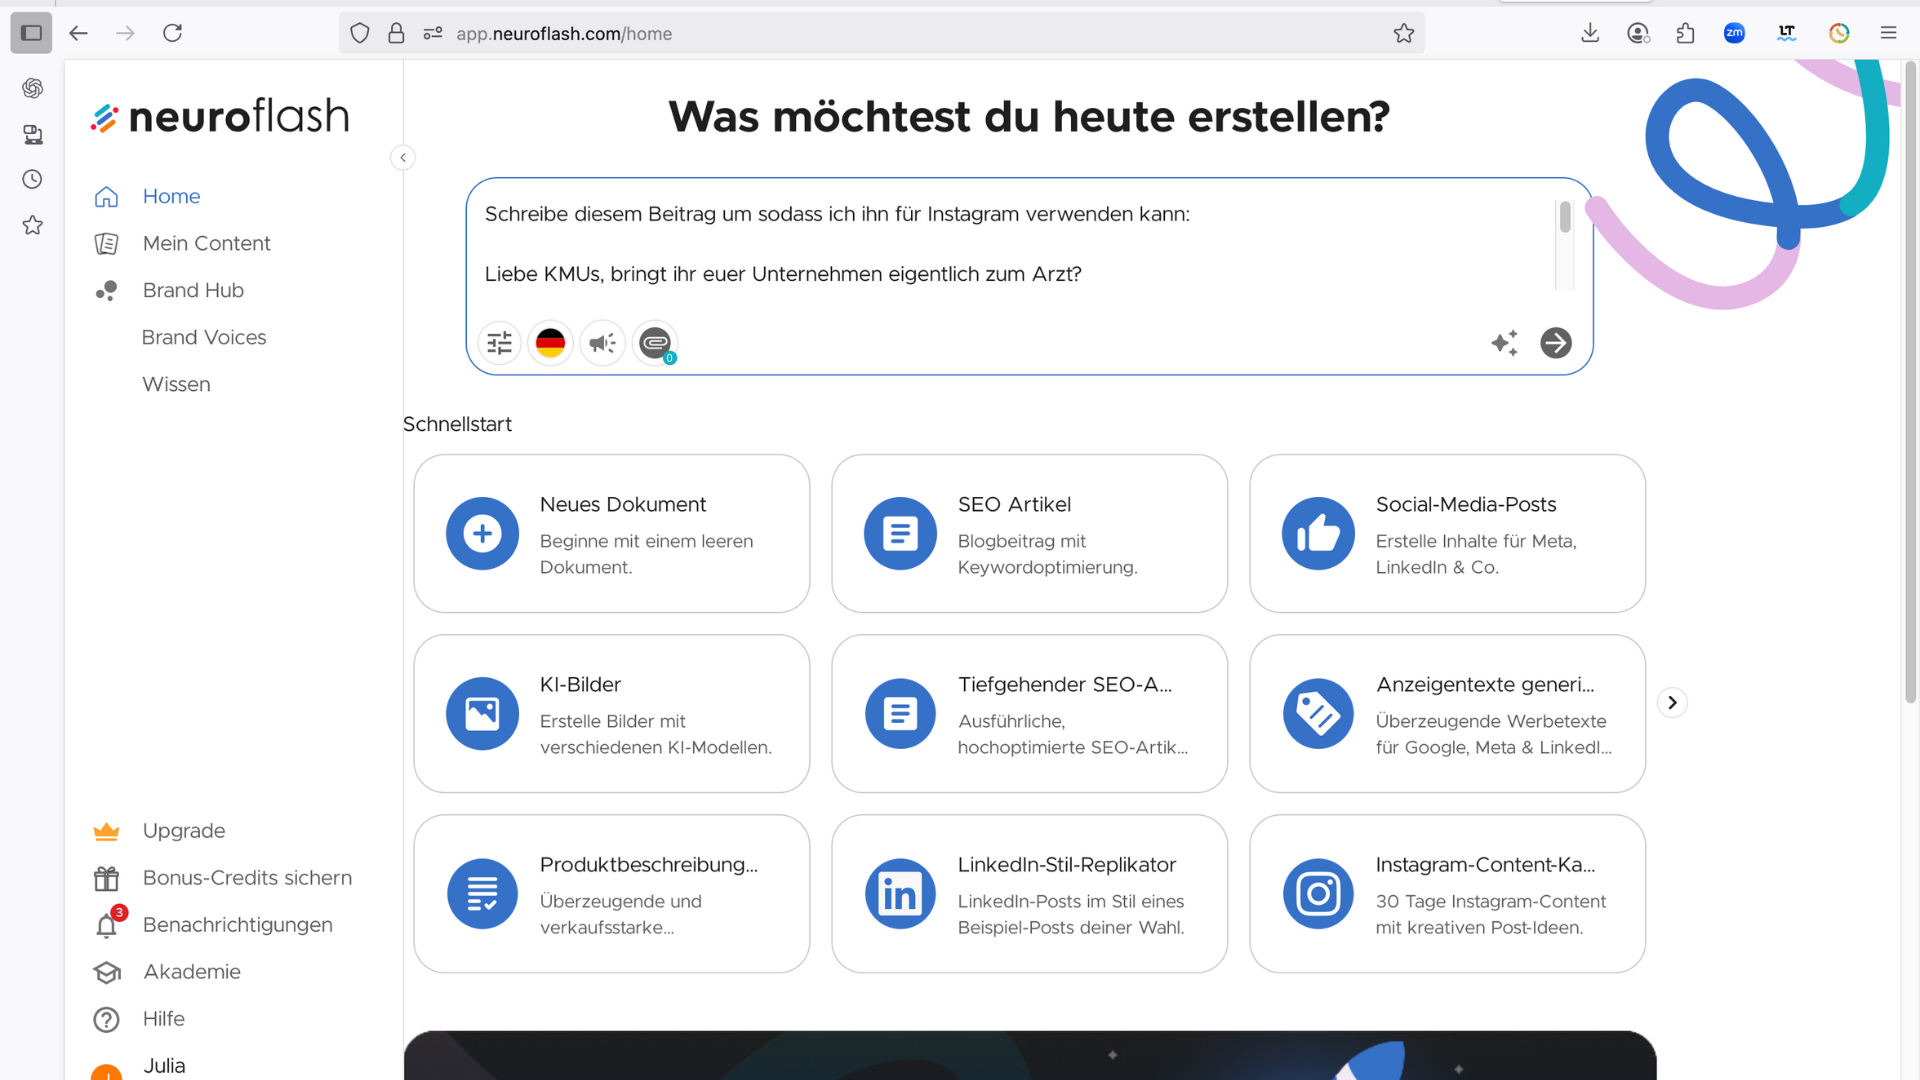This screenshot has width=1920, height=1080.
Task: Open the Instagram-Content-Kalender card
Action: [1447, 894]
